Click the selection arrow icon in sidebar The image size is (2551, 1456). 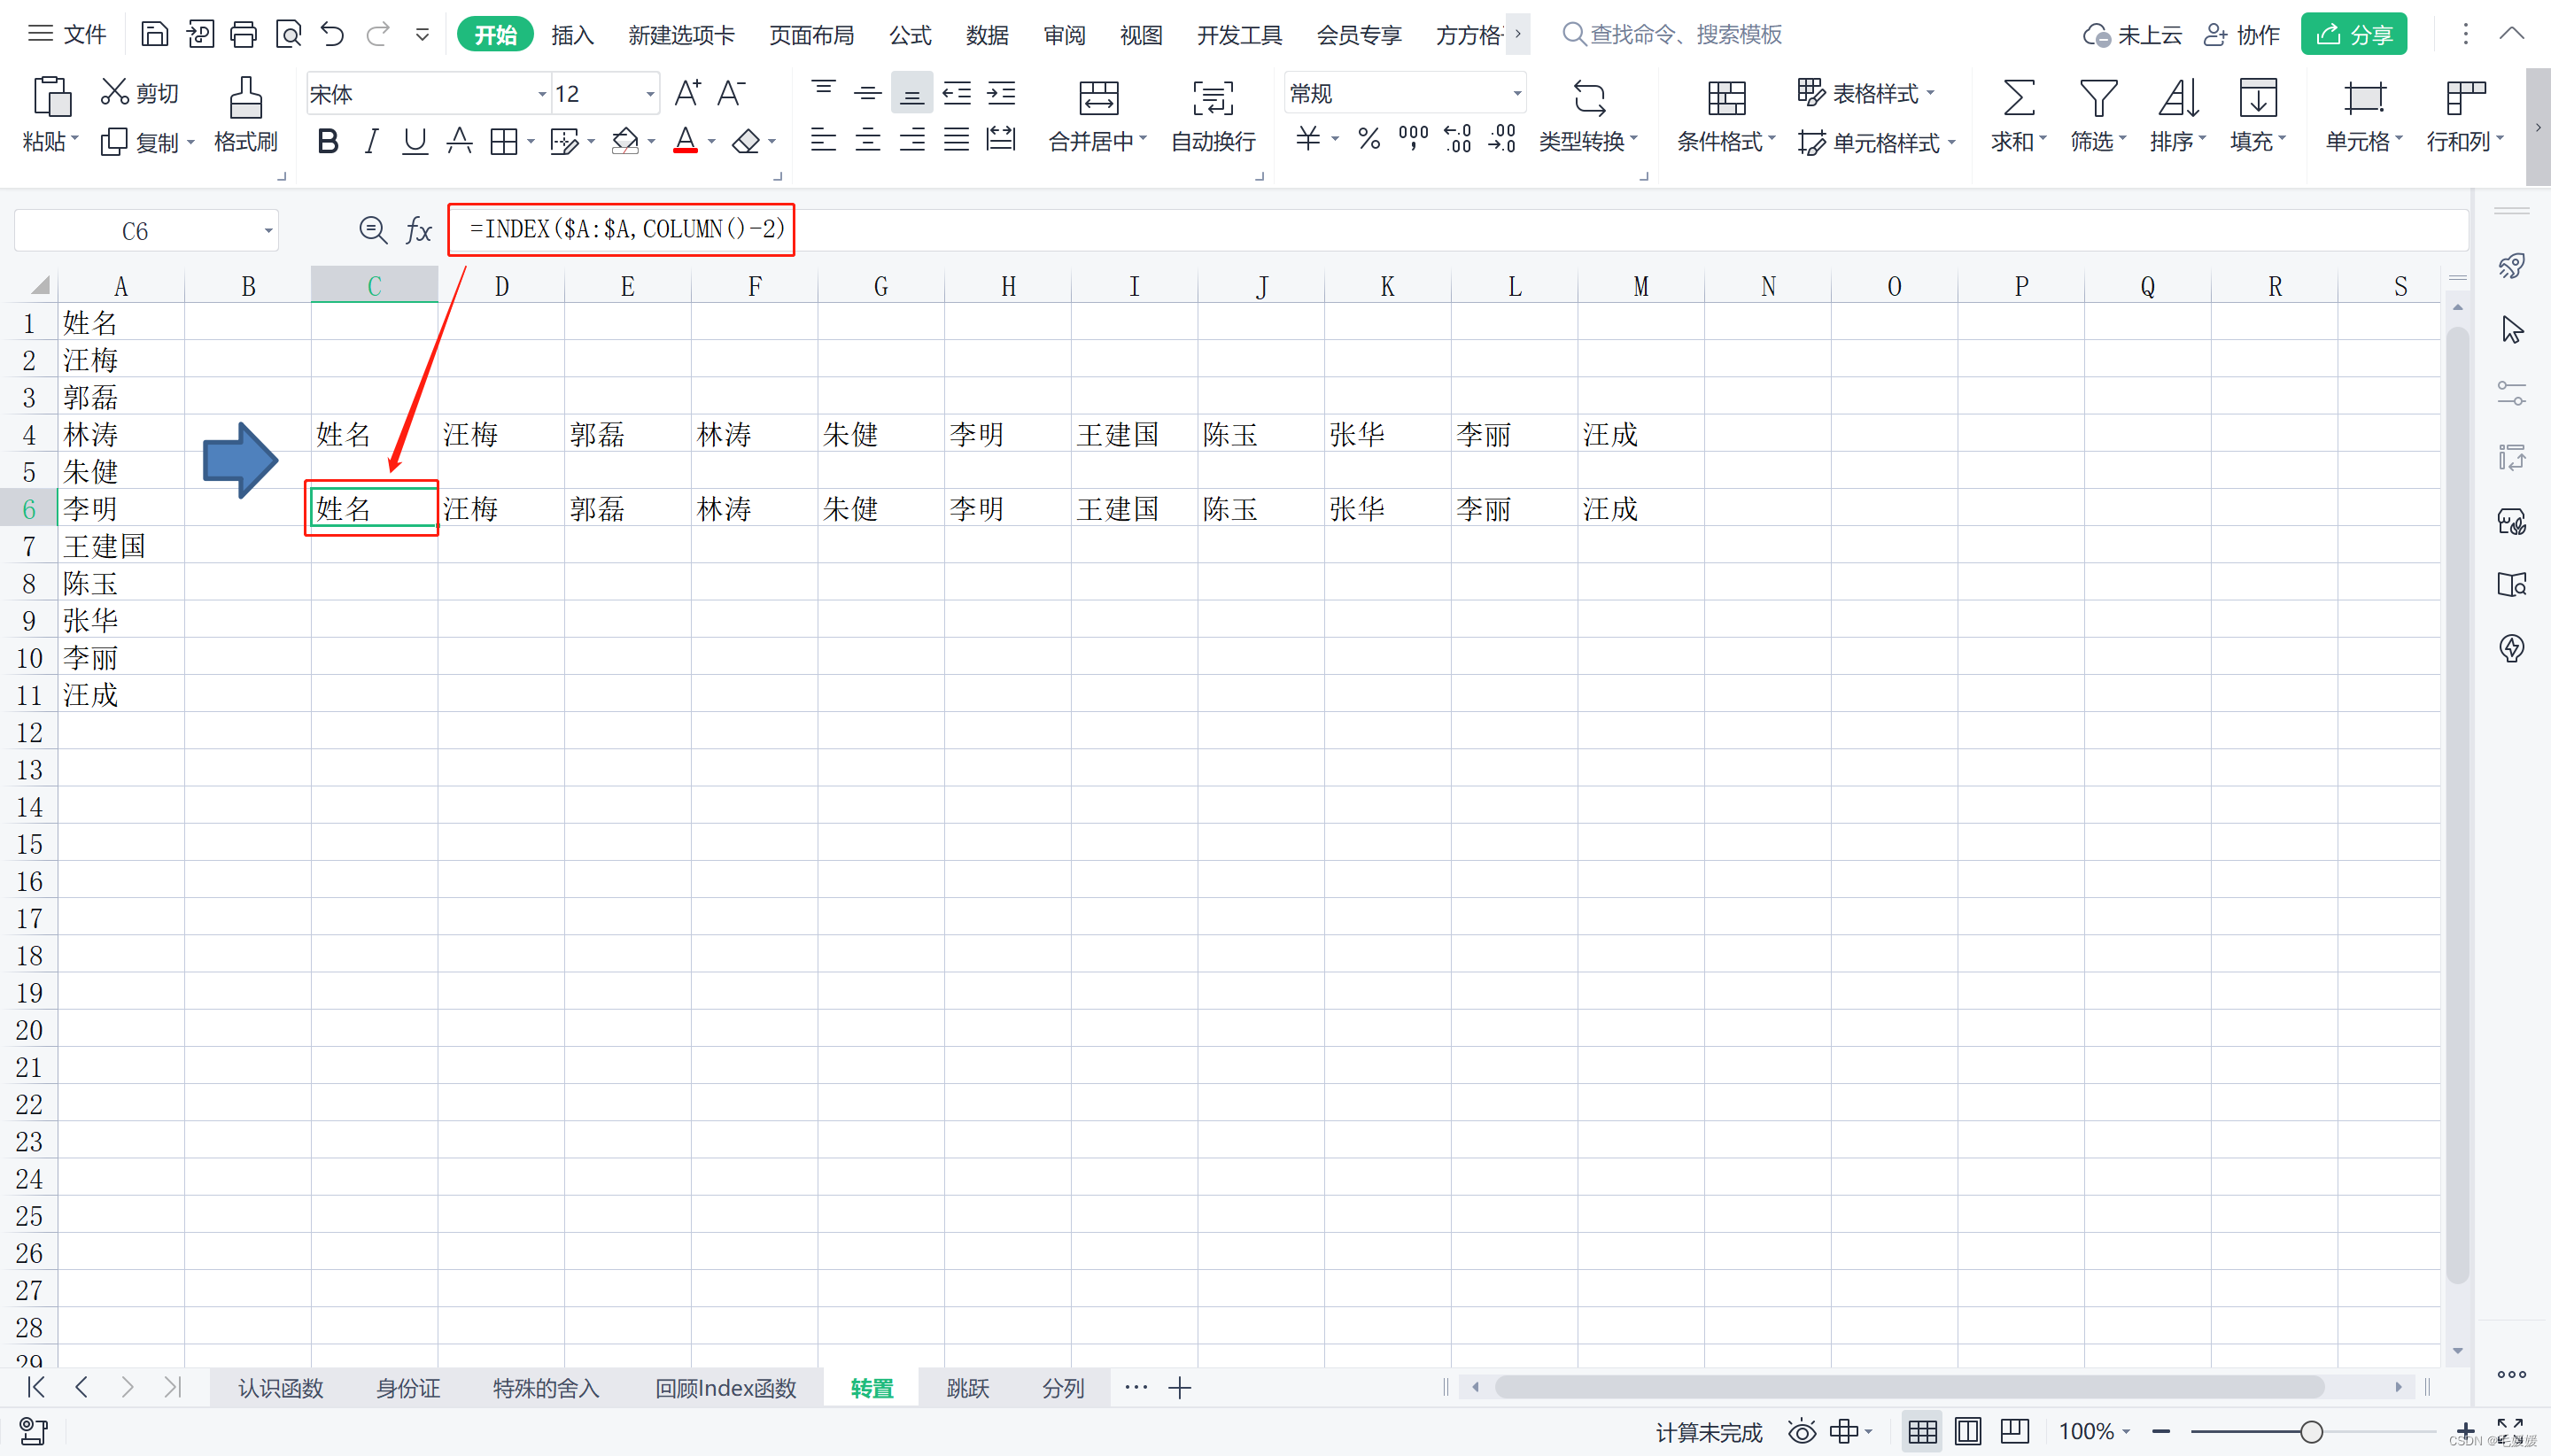tap(2511, 329)
